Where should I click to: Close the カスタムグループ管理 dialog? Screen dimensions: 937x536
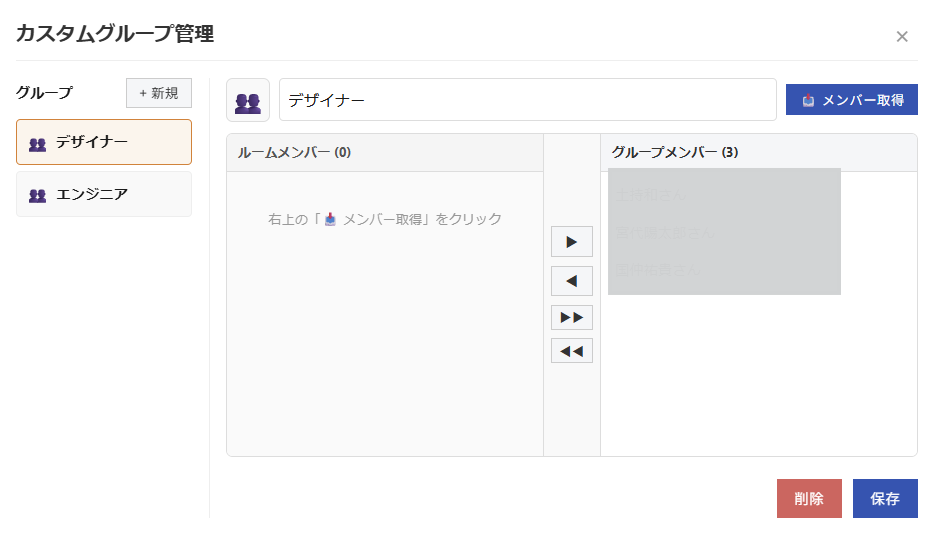902,36
